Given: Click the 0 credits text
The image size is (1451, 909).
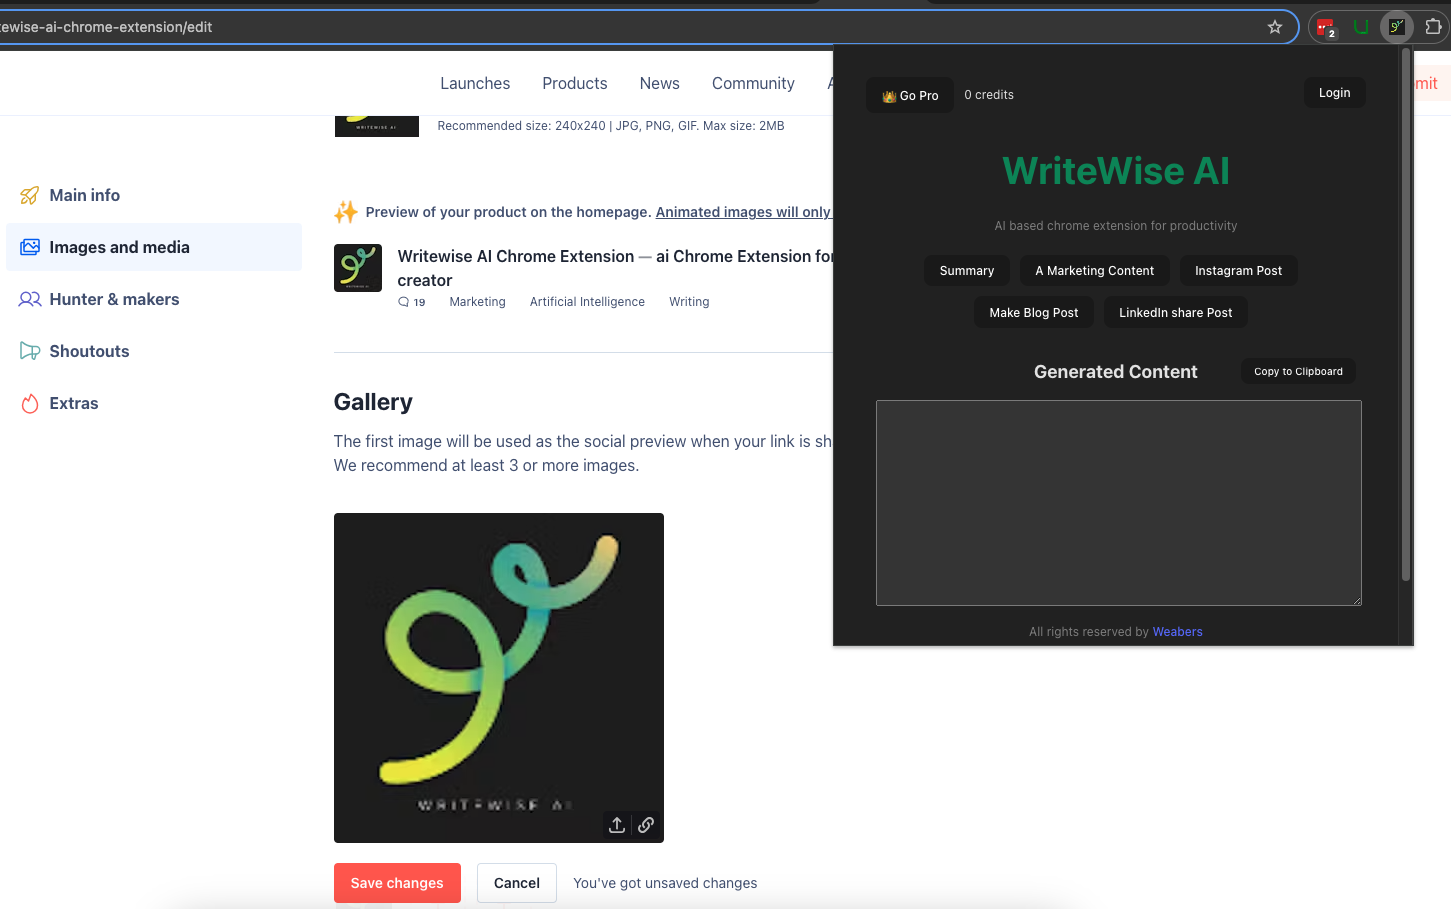Looking at the screenshot, I should pos(989,95).
